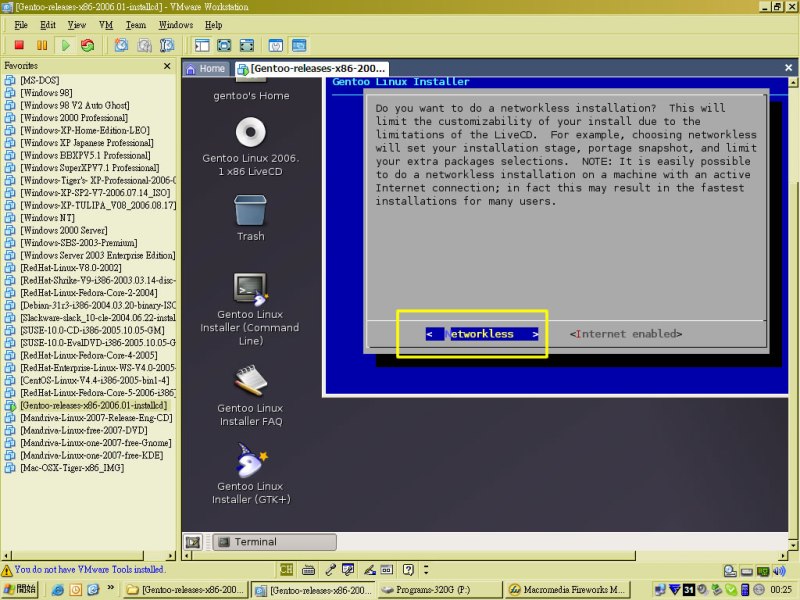
Task: Click the CH input language indicator
Action: 286,569
